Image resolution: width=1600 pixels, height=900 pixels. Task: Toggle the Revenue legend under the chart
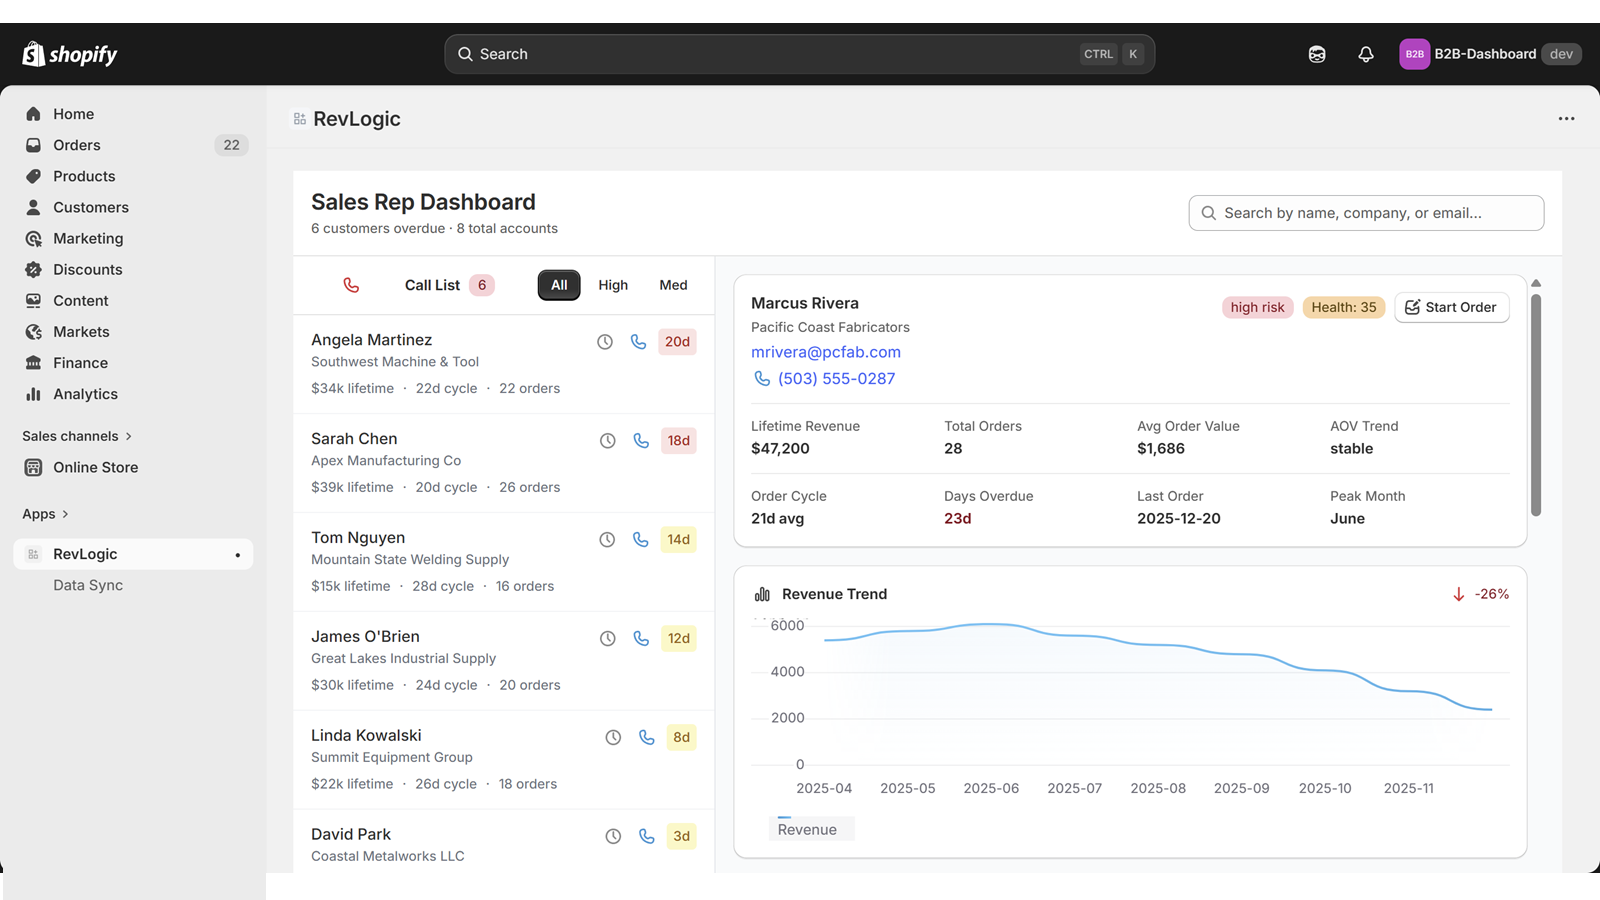(x=810, y=828)
